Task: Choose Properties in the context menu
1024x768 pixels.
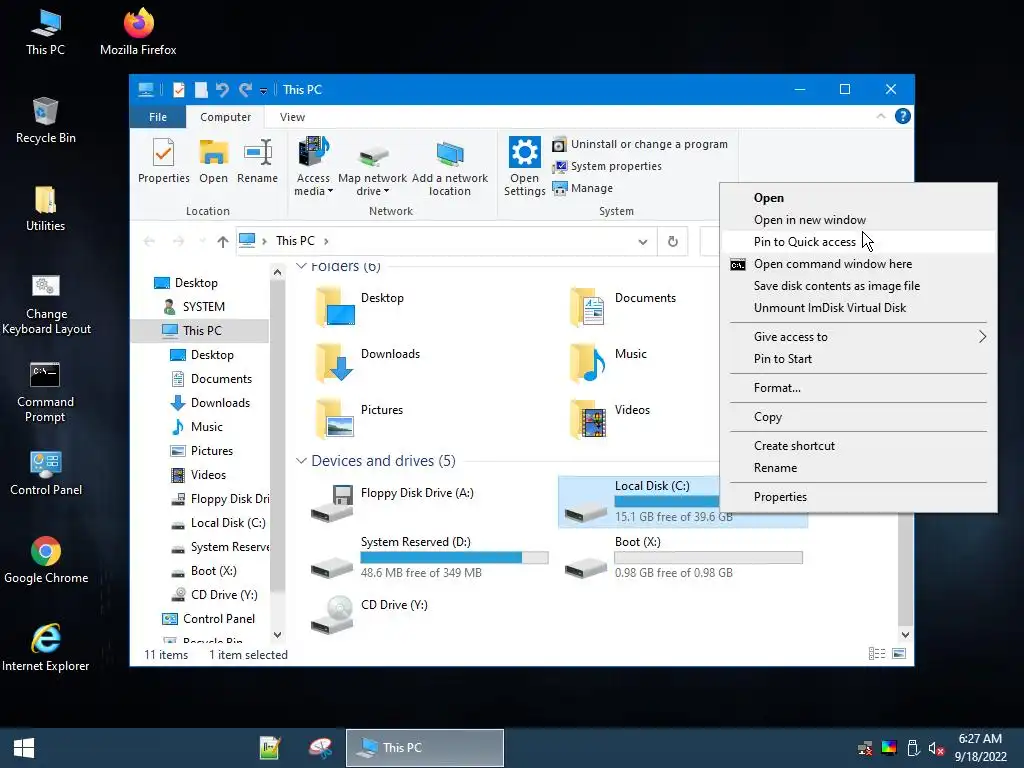Action: click(858, 497)
